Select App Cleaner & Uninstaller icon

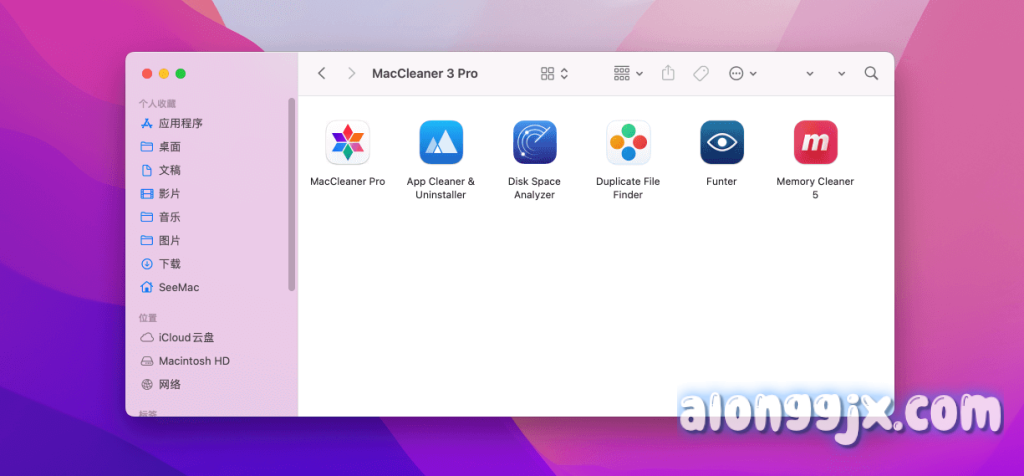[441, 142]
